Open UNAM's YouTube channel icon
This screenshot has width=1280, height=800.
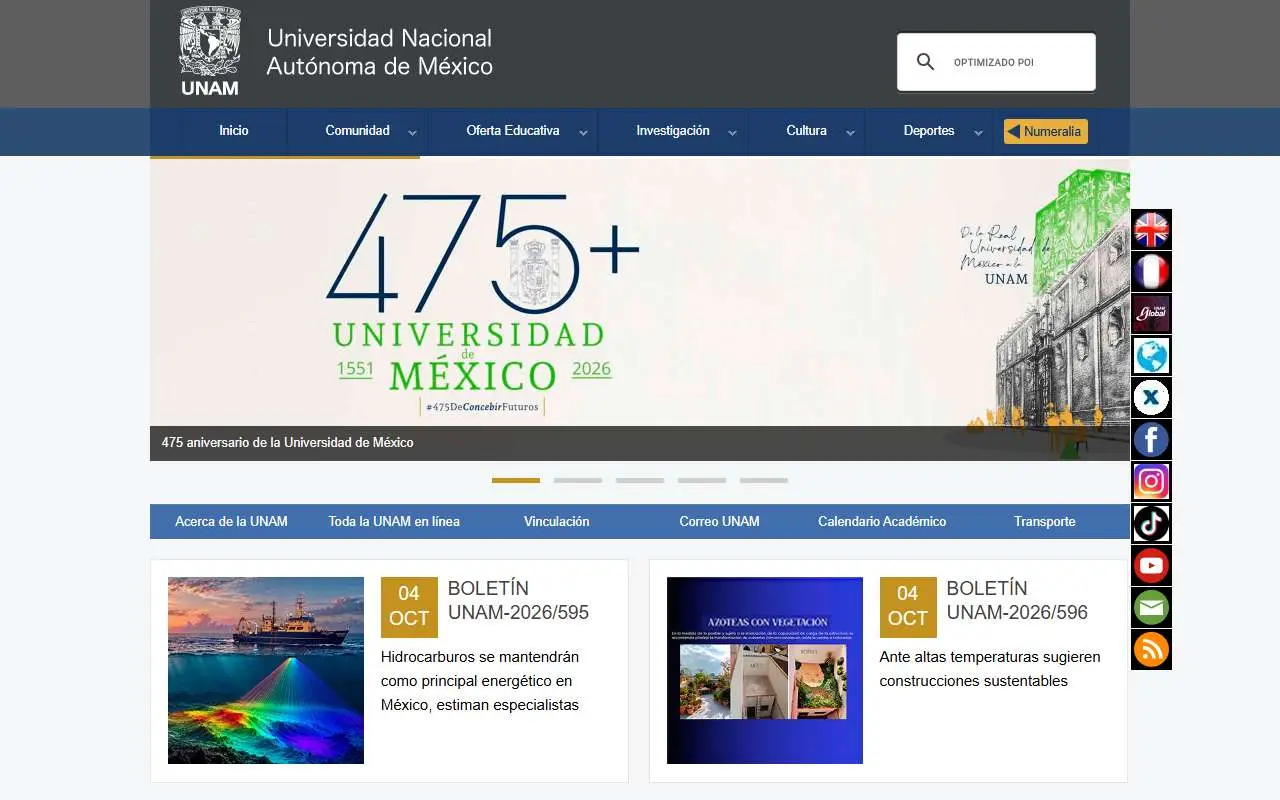1151,566
